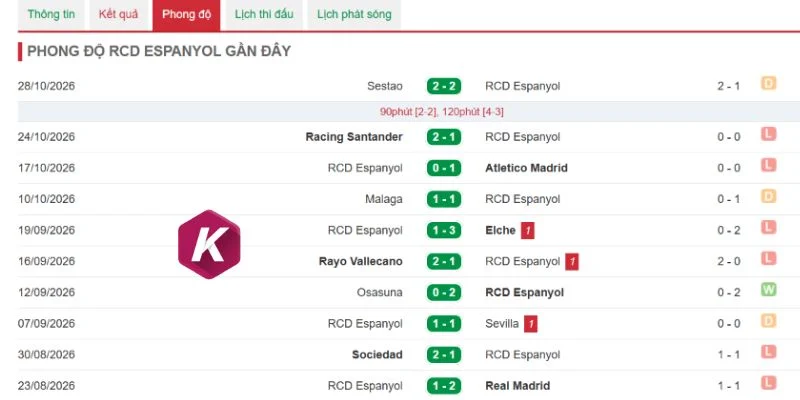Select the active Phong độ tab
Viewport: 800px width, 400px height.
point(186,15)
